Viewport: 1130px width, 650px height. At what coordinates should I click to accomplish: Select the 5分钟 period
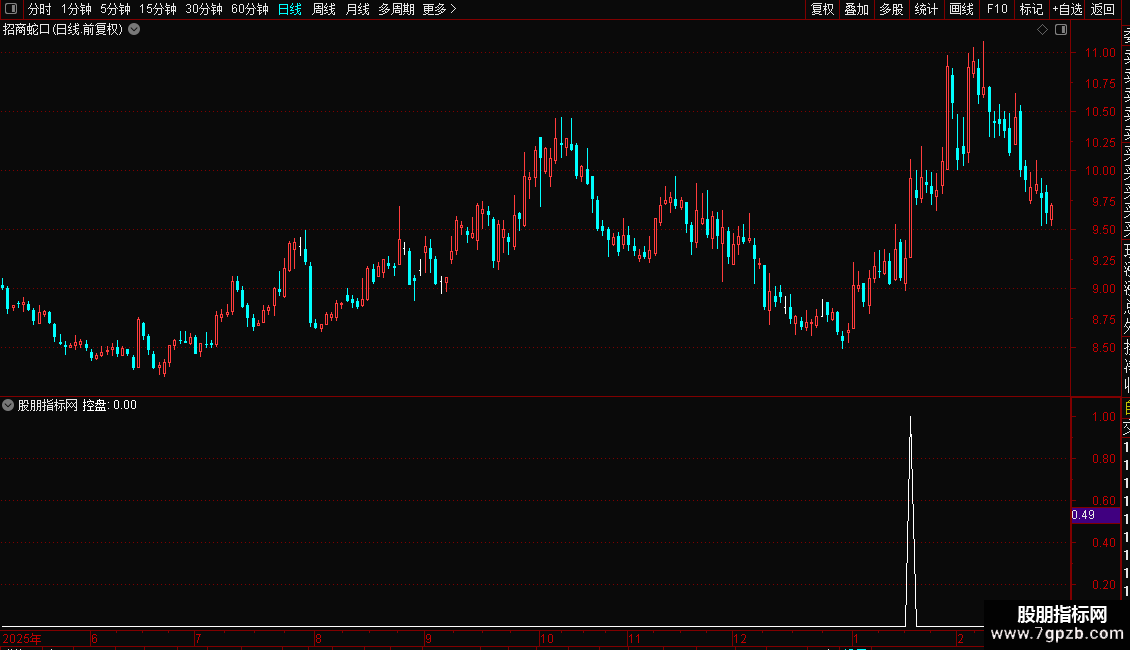pos(115,9)
